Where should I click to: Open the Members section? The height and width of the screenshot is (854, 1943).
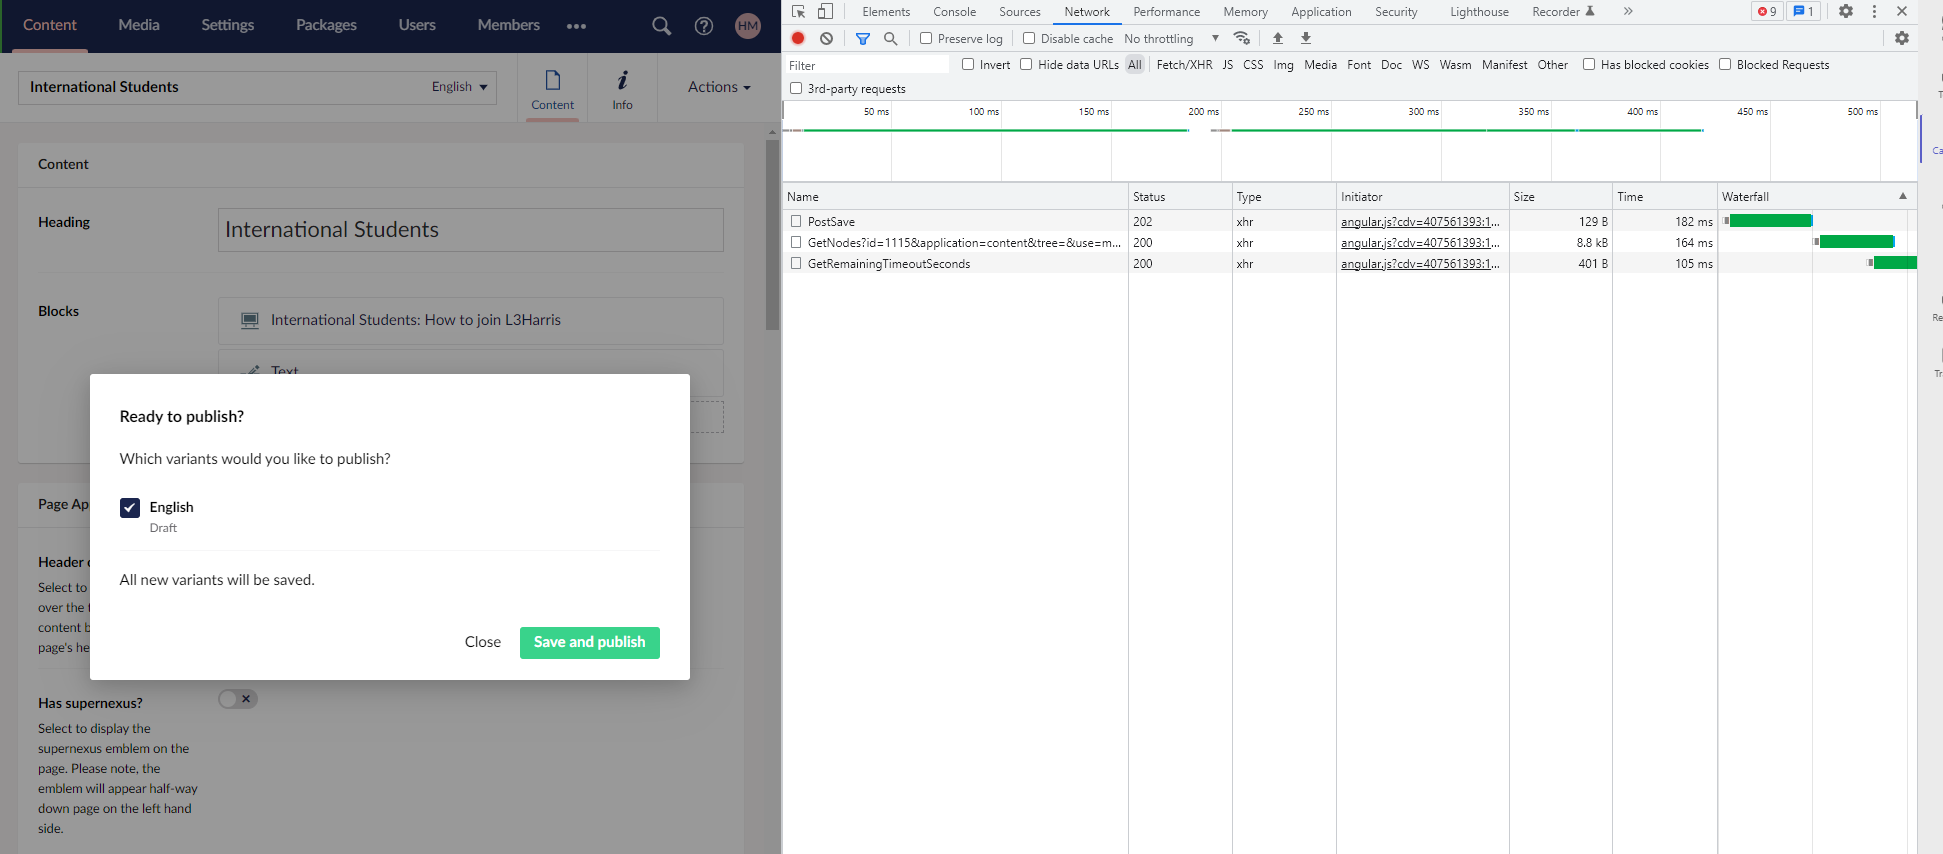tap(509, 25)
